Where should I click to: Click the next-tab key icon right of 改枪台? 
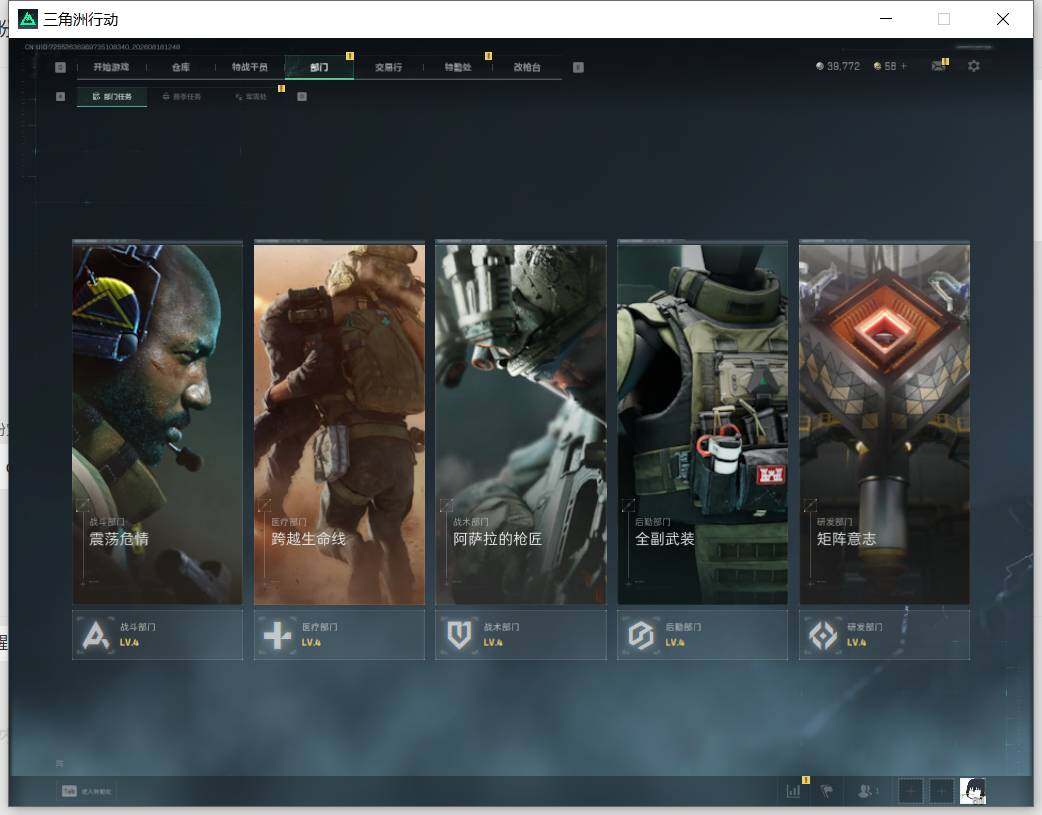pyautogui.click(x=578, y=67)
